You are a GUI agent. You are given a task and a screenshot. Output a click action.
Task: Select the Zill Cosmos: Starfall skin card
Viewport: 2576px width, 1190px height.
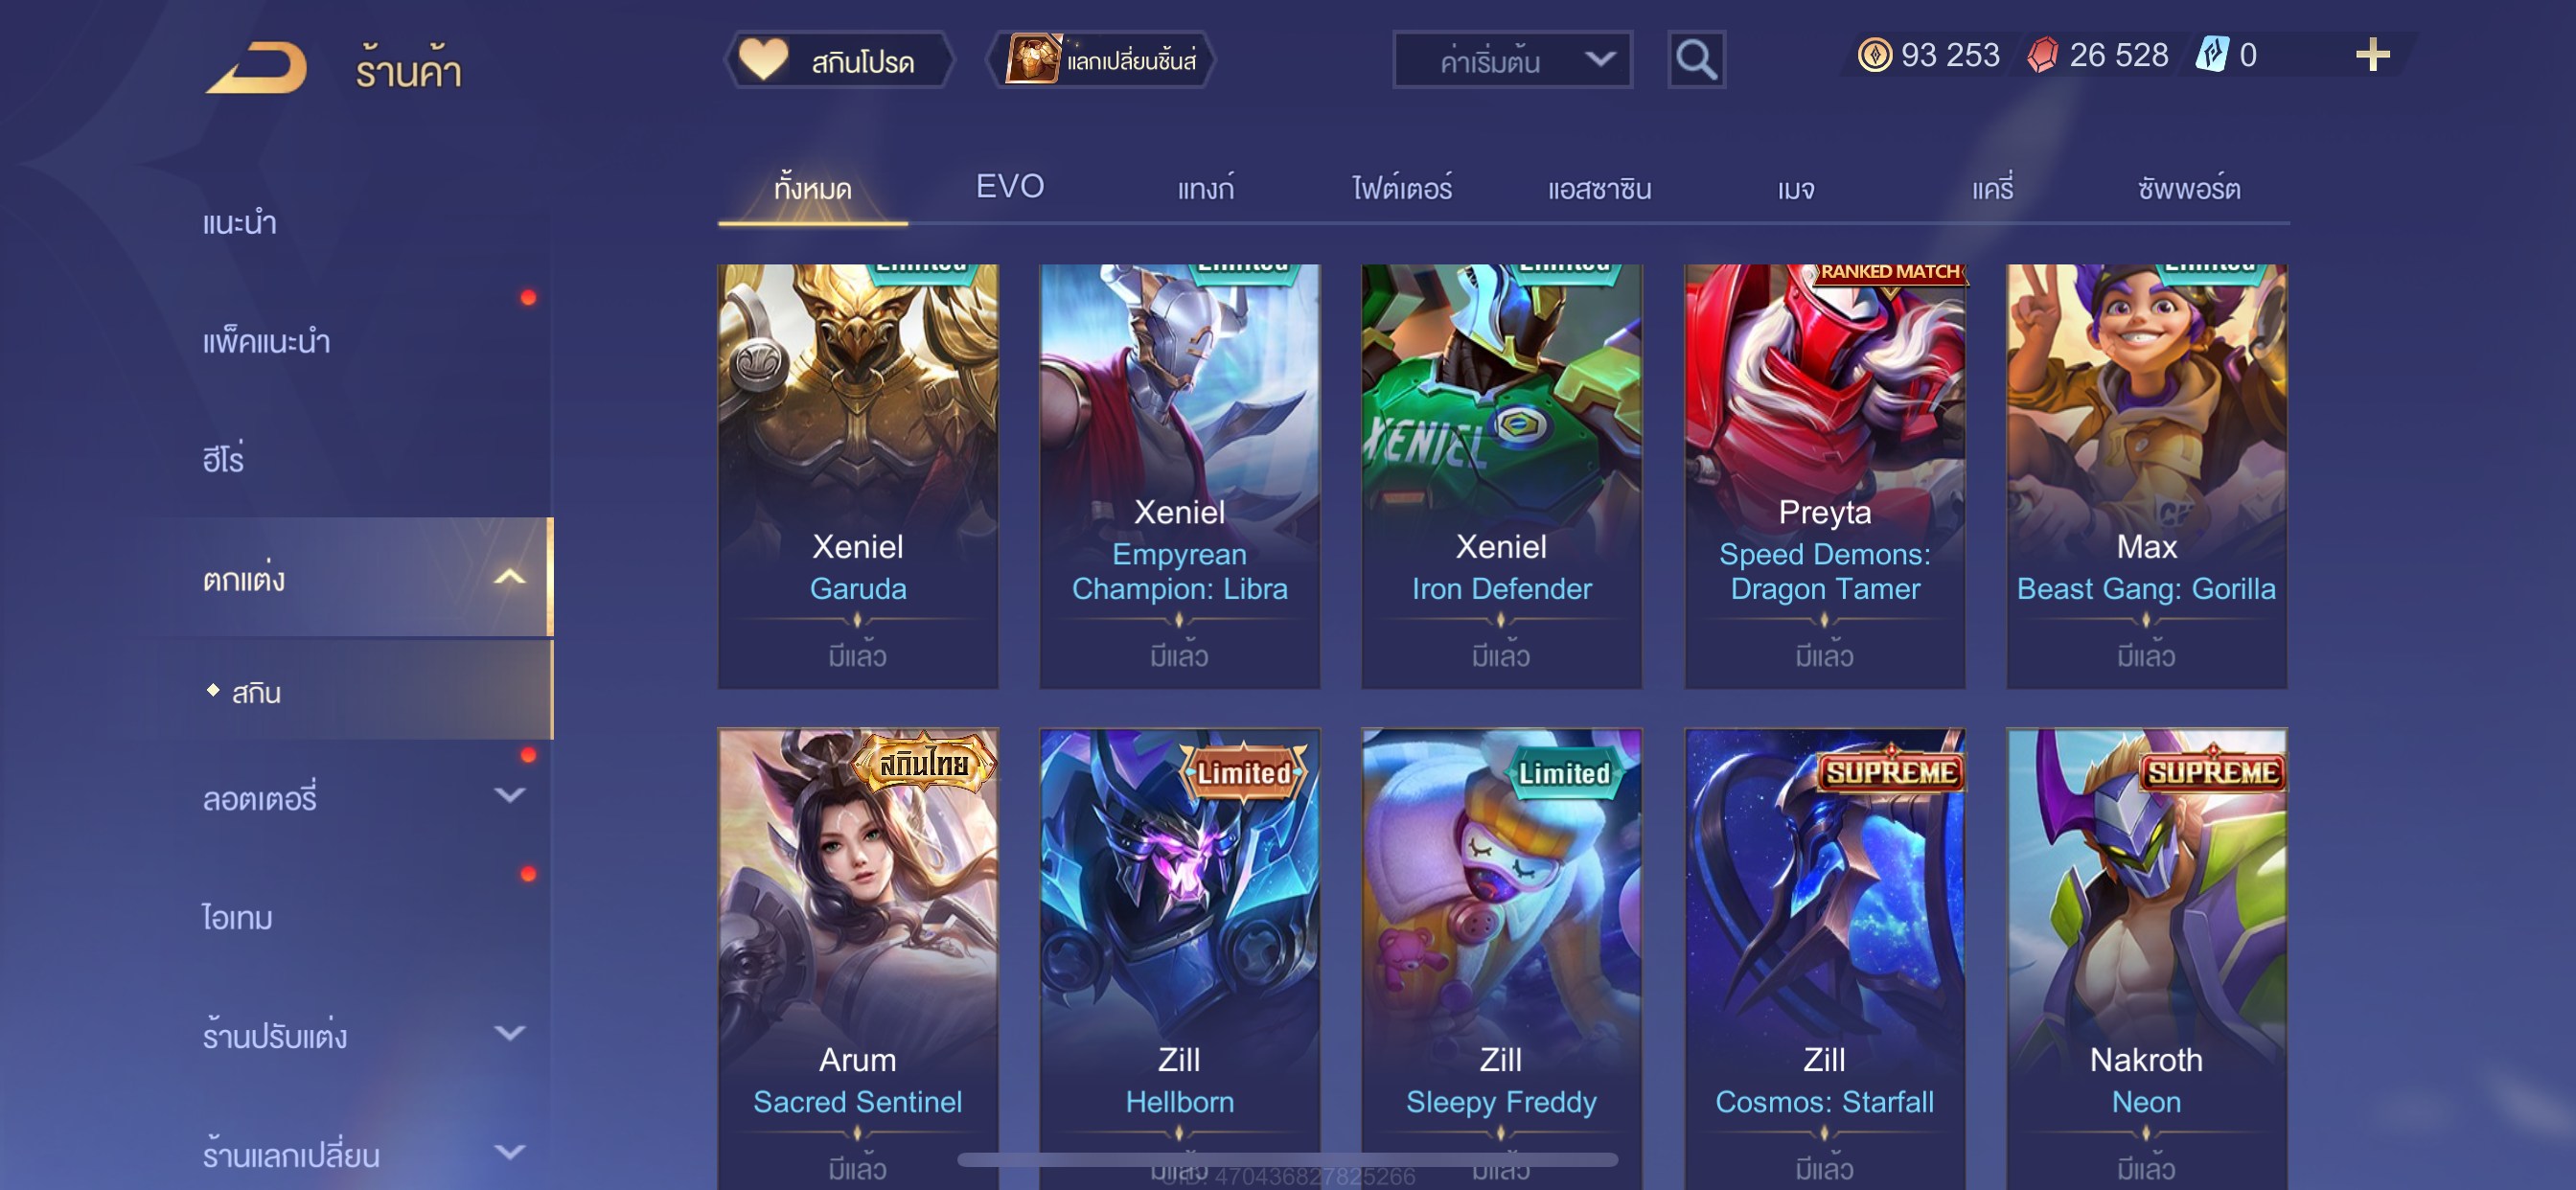click(x=1824, y=958)
